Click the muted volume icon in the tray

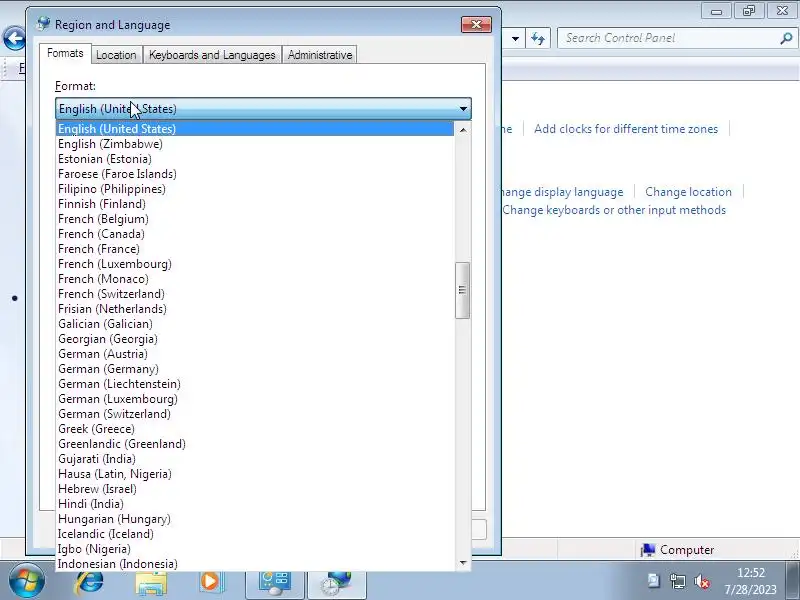[702, 581]
